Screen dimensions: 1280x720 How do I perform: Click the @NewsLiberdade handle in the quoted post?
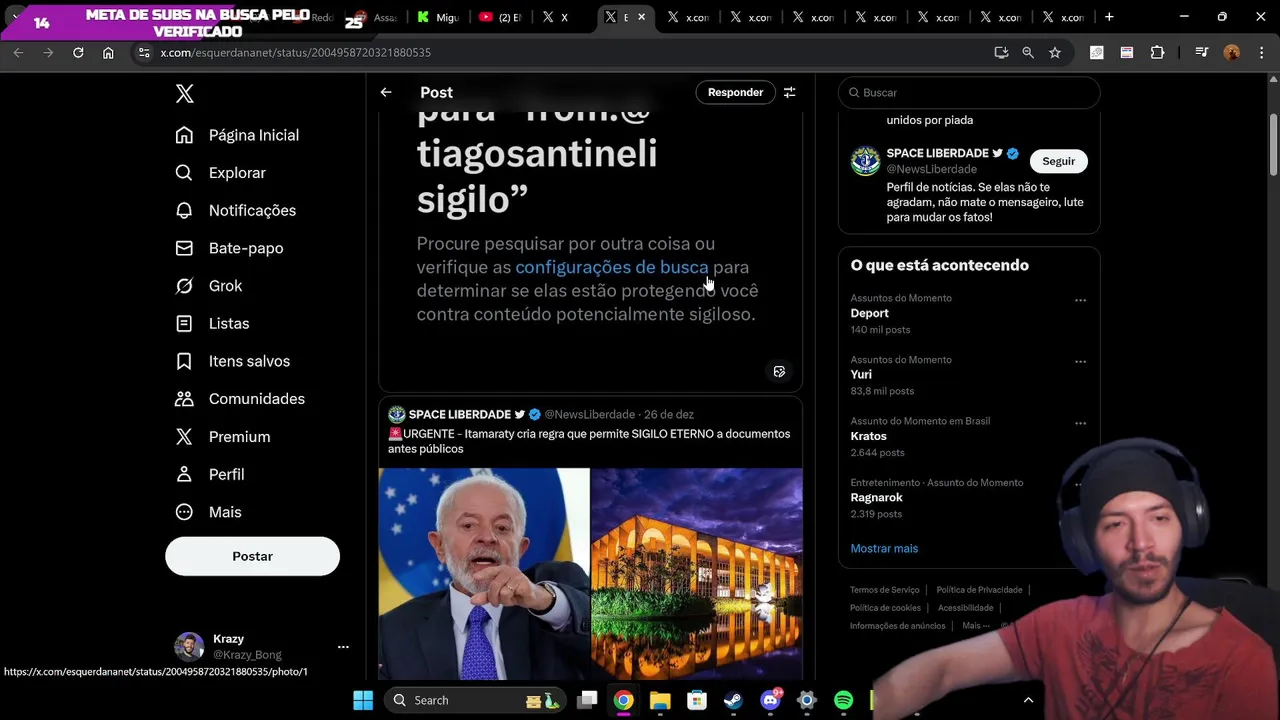coord(590,414)
